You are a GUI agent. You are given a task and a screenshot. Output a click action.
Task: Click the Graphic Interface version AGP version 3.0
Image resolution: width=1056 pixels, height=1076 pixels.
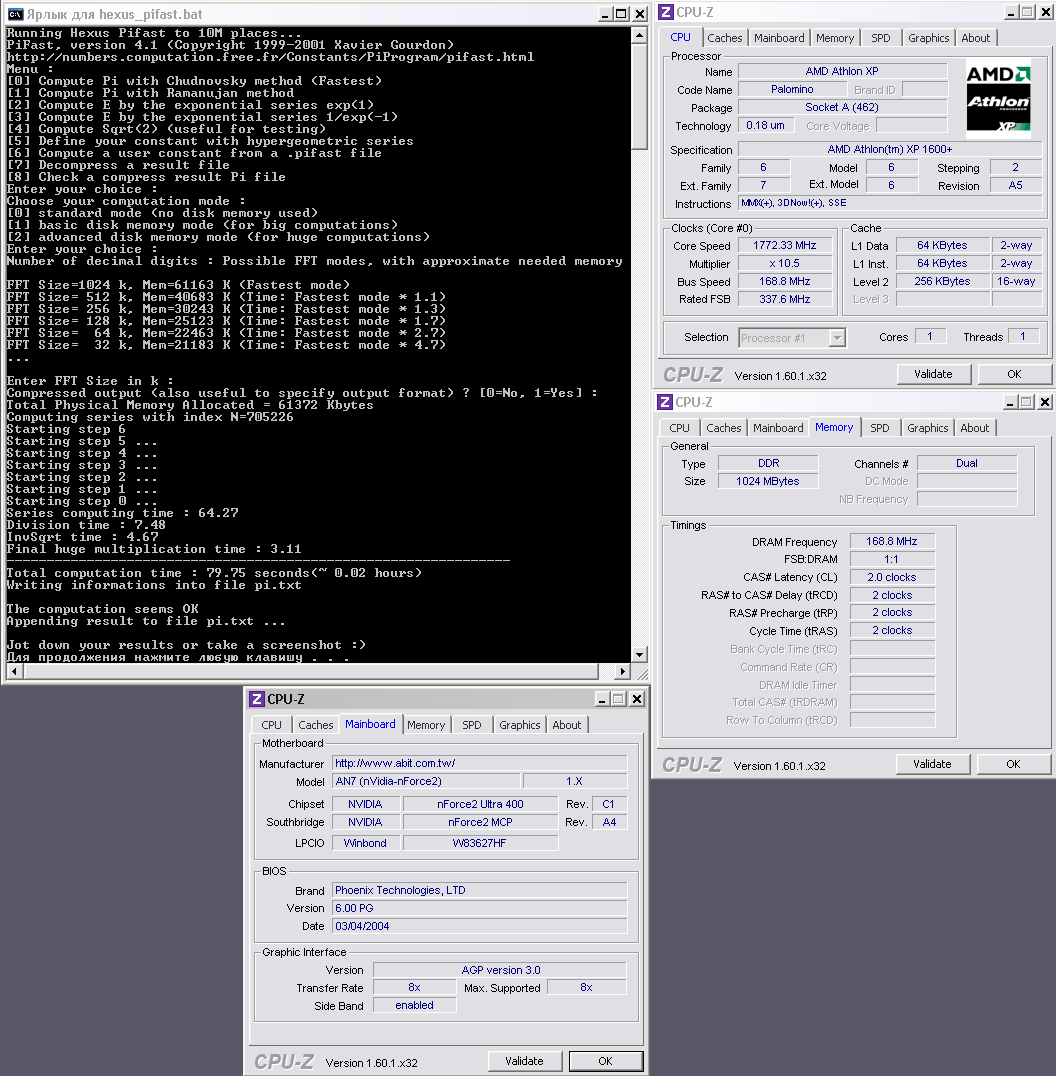(x=500, y=970)
